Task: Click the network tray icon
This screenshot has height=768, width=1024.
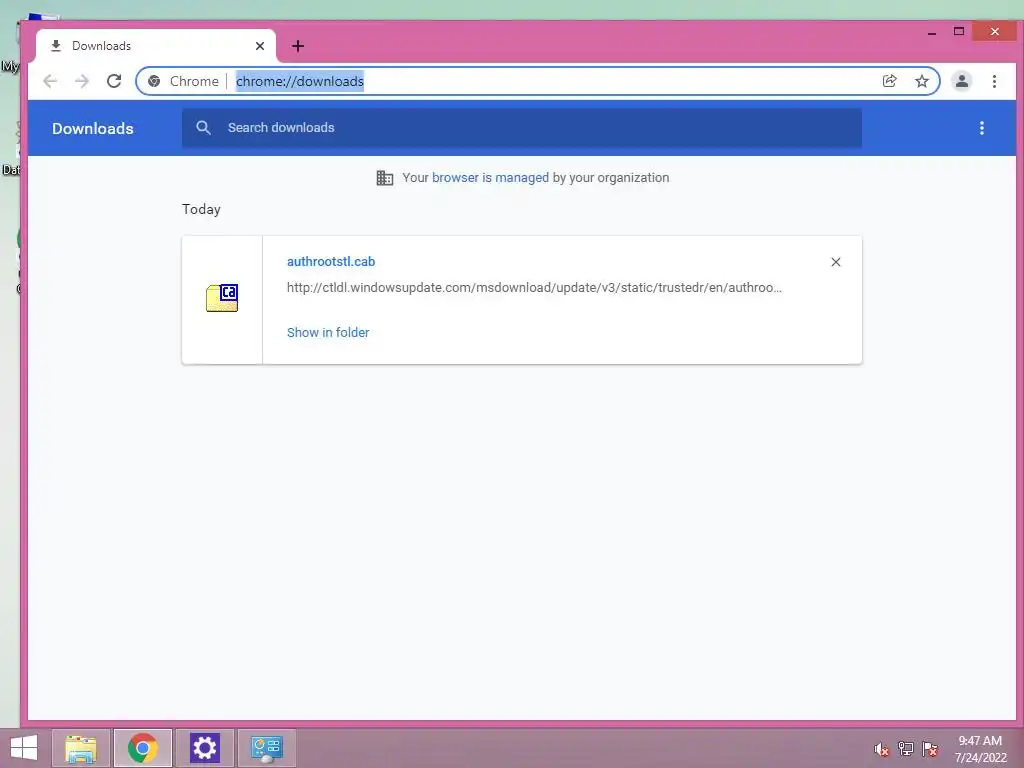Action: click(906, 749)
